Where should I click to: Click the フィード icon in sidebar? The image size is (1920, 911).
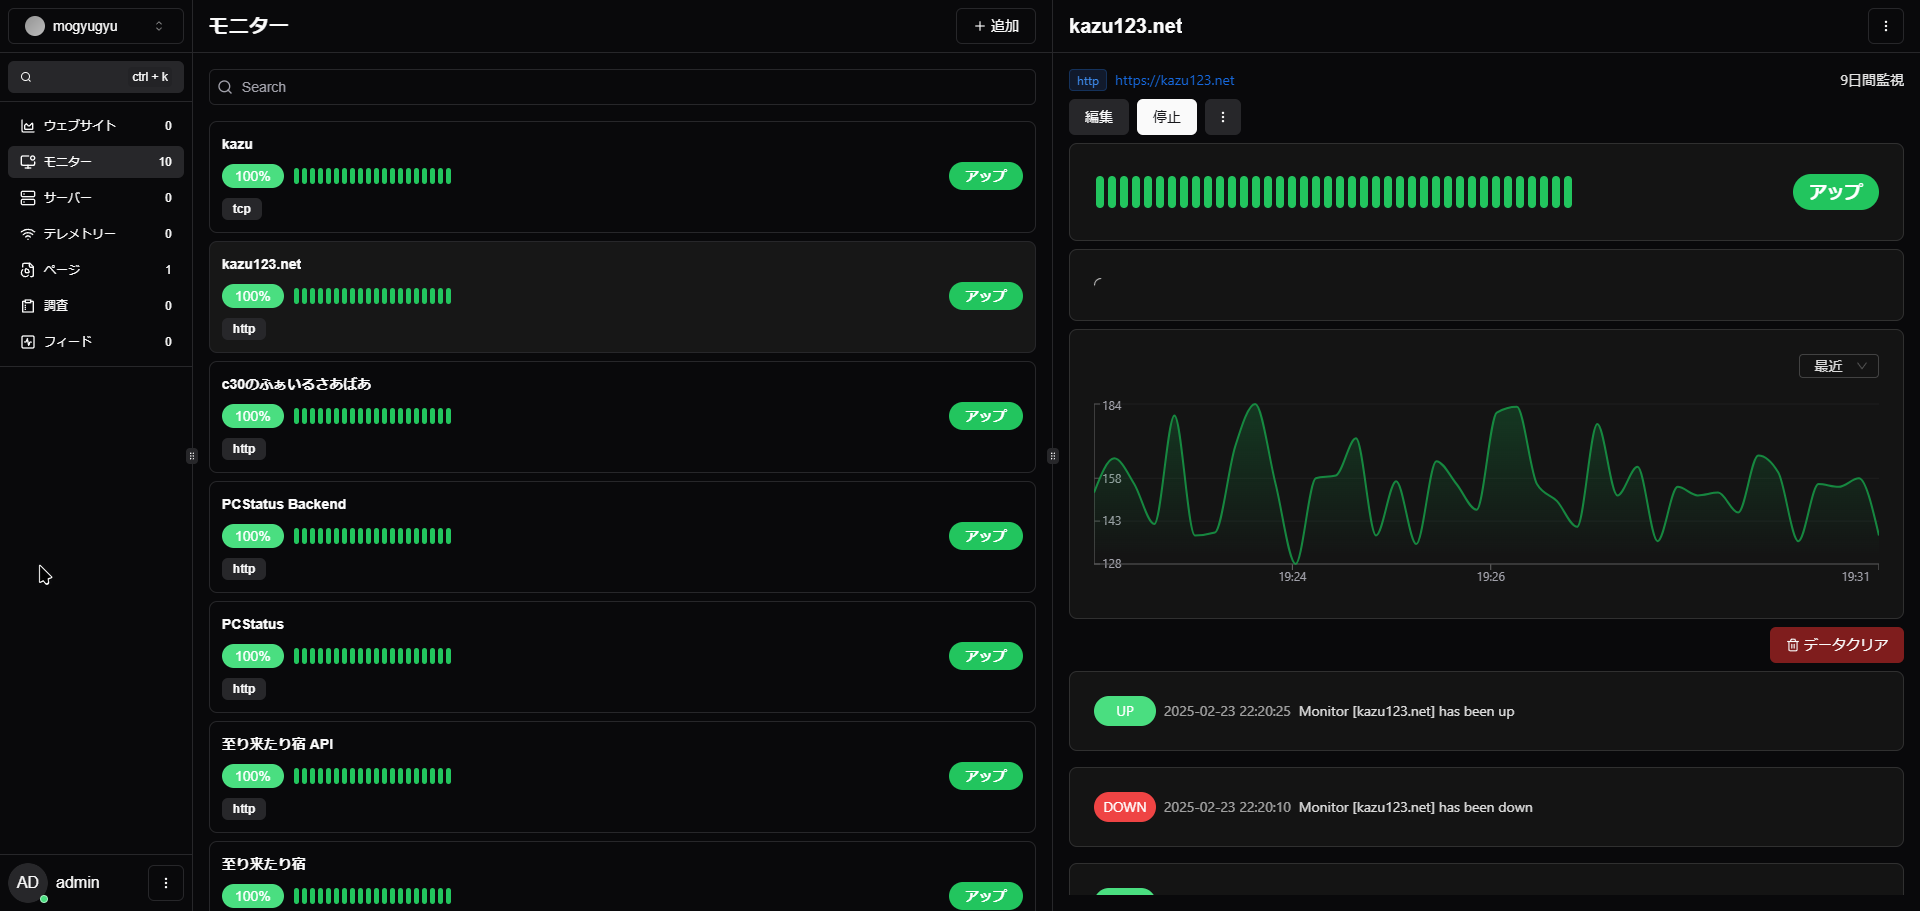point(28,342)
